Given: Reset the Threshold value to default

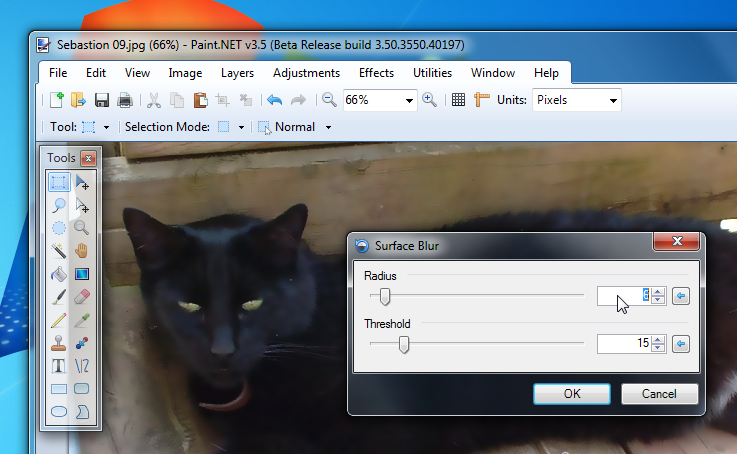Looking at the screenshot, I should click(681, 344).
